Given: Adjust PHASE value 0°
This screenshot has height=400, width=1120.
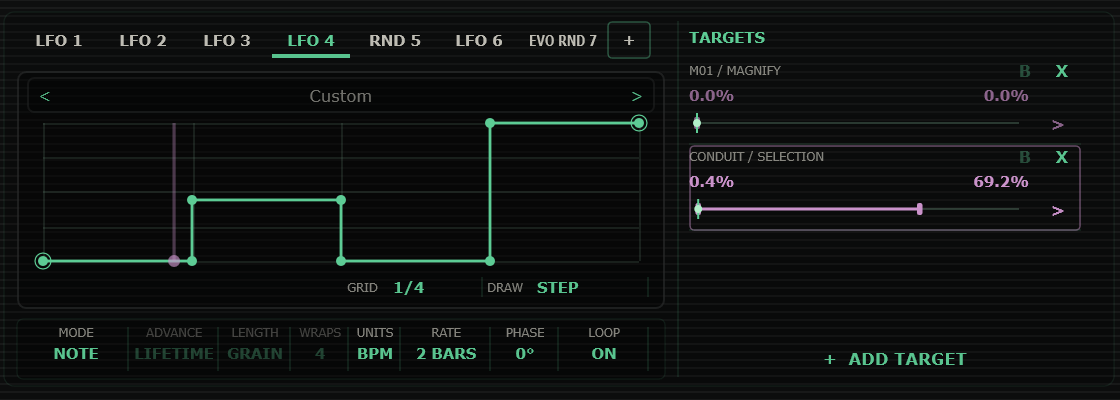Looking at the screenshot, I should pos(525,354).
